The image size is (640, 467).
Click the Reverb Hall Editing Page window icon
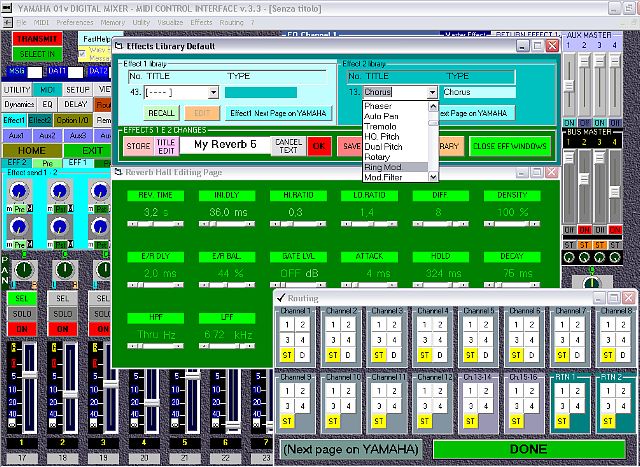(118, 172)
